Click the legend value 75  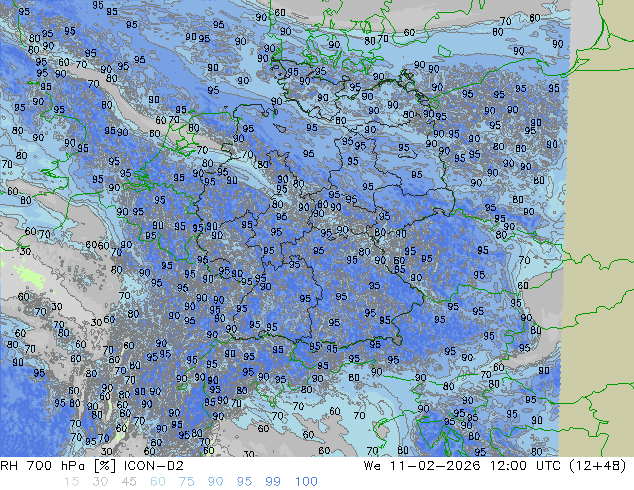coord(186,482)
